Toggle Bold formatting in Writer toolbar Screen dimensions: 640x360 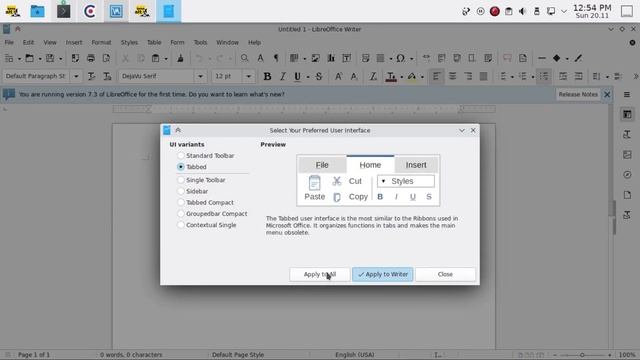pyautogui.click(x=267, y=76)
